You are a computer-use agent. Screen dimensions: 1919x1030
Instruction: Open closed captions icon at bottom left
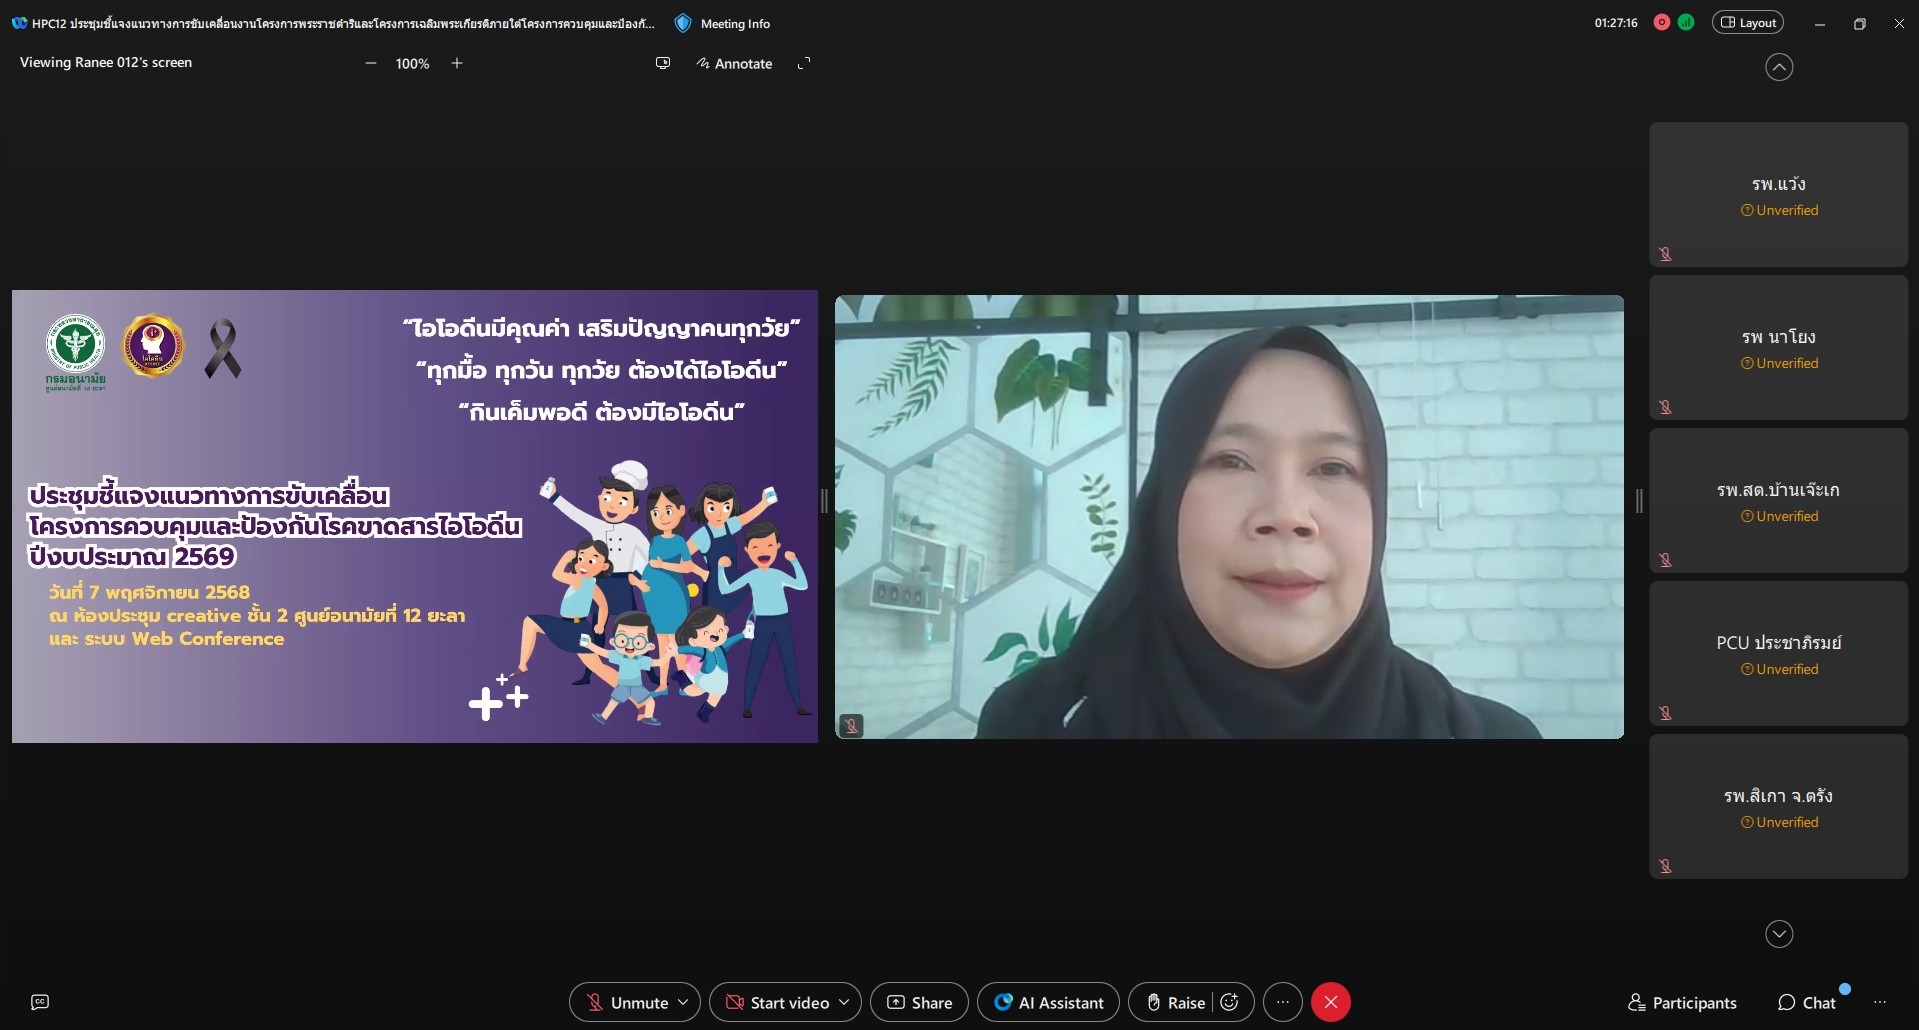tap(40, 1002)
